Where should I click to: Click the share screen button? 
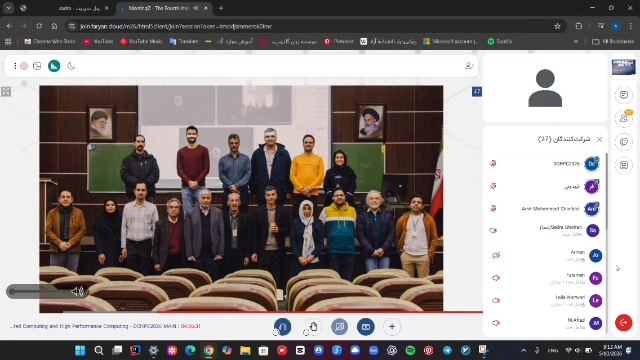366,327
